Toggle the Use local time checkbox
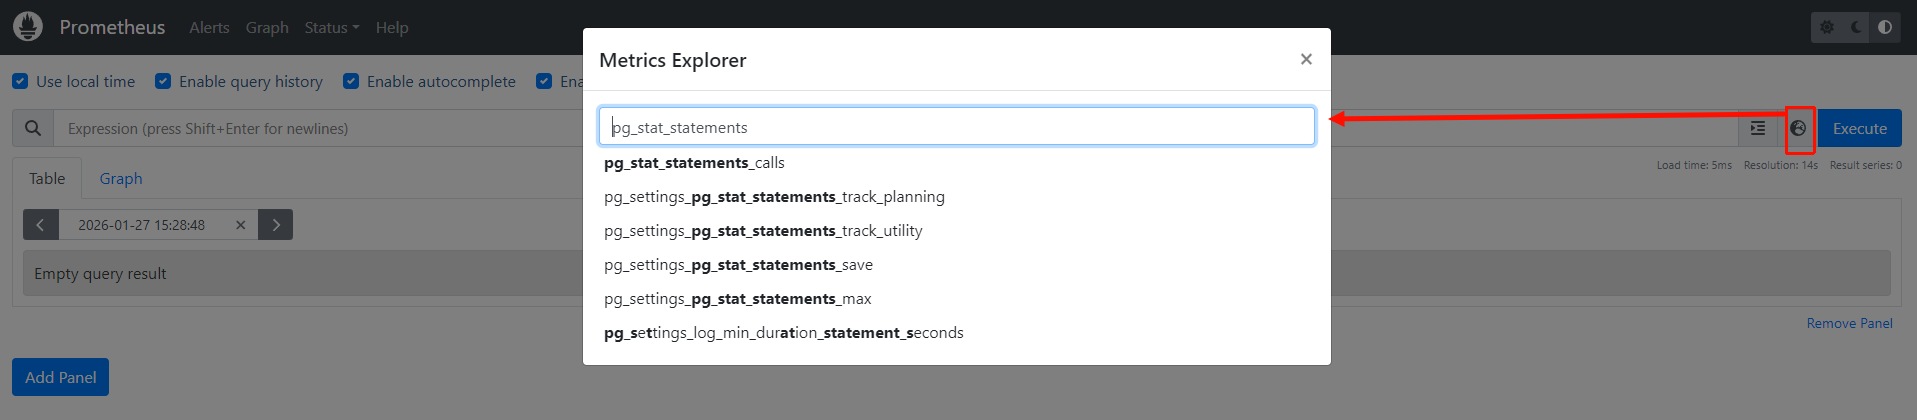Image resolution: width=1917 pixels, height=420 pixels. pyautogui.click(x=20, y=81)
